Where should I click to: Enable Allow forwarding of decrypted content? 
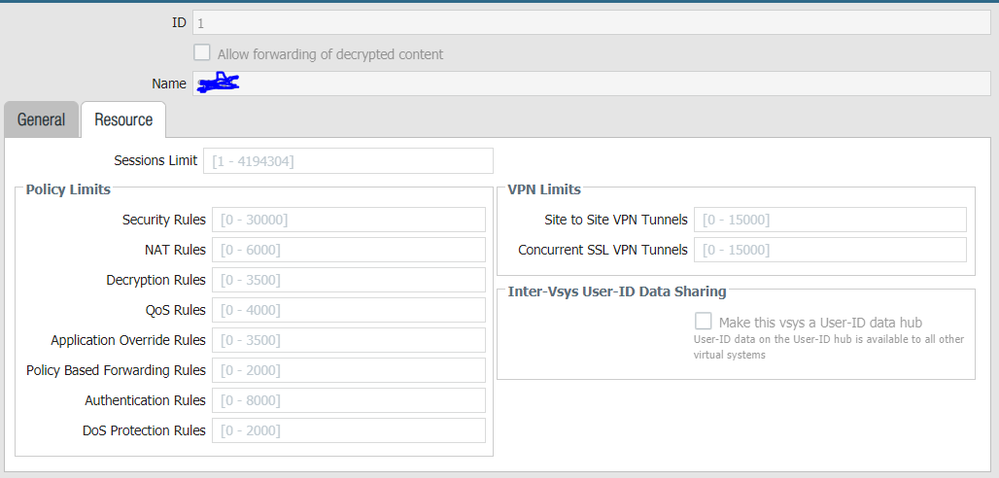coord(202,54)
